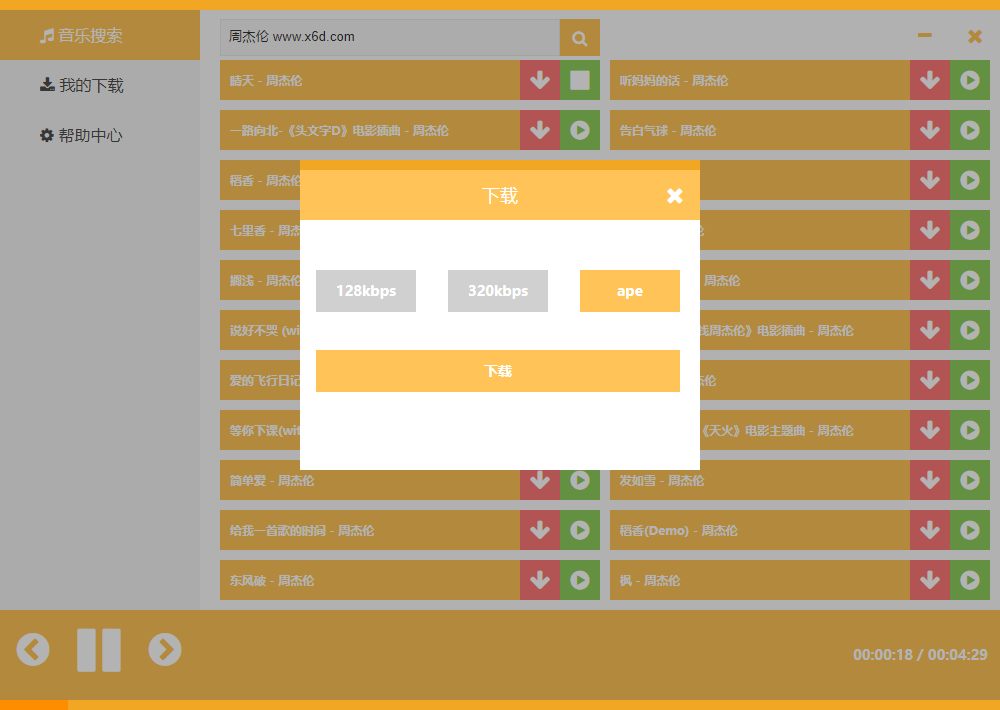Pause the current track
This screenshot has width=1000, height=710.
click(99, 650)
